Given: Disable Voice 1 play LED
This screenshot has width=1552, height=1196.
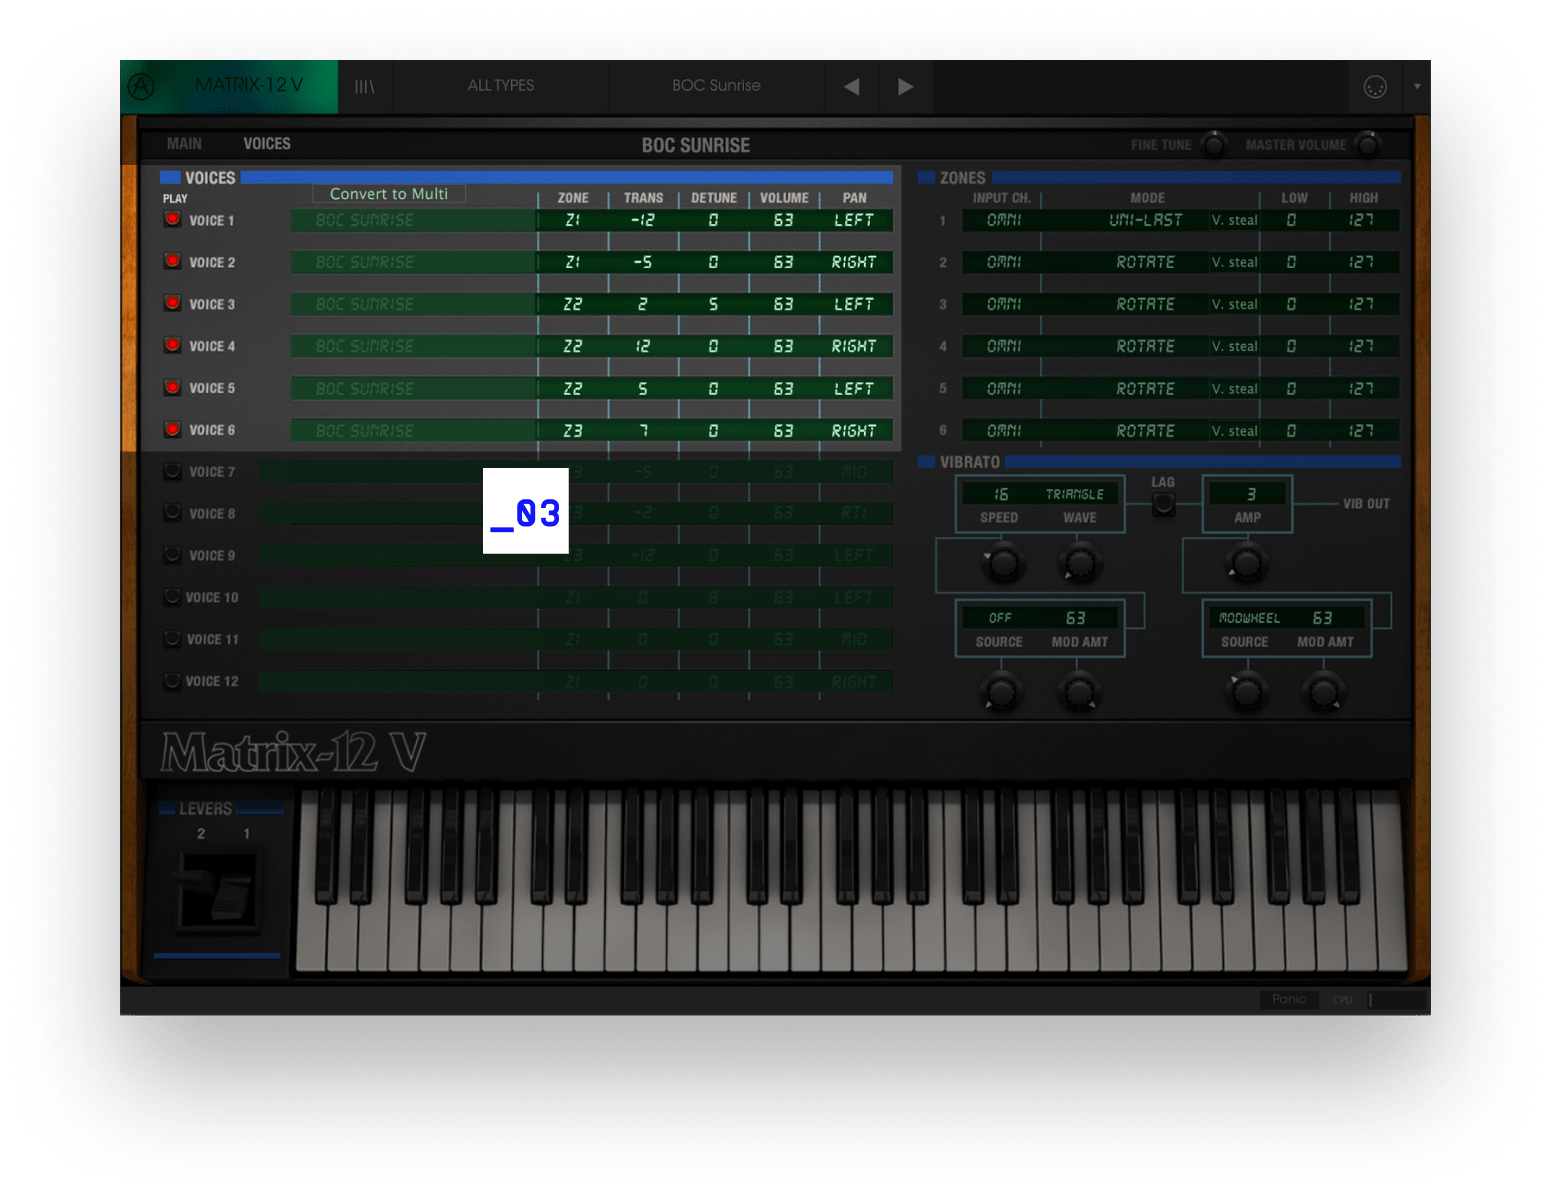Looking at the screenshot, I should pyautogui.click(x=173, y=220).
